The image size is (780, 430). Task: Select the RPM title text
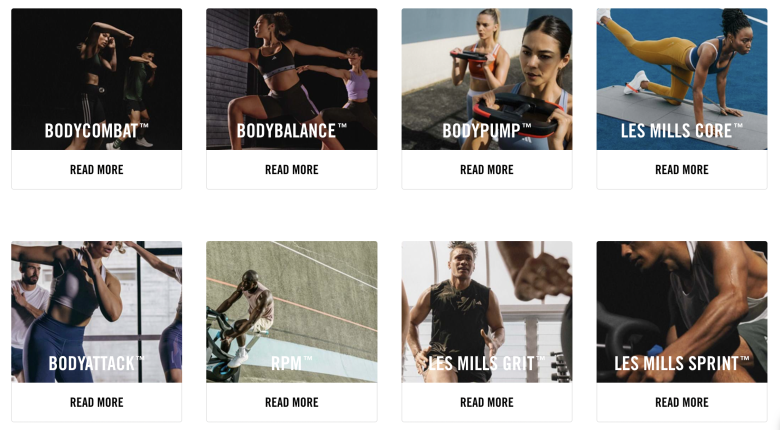click(292, 363)
